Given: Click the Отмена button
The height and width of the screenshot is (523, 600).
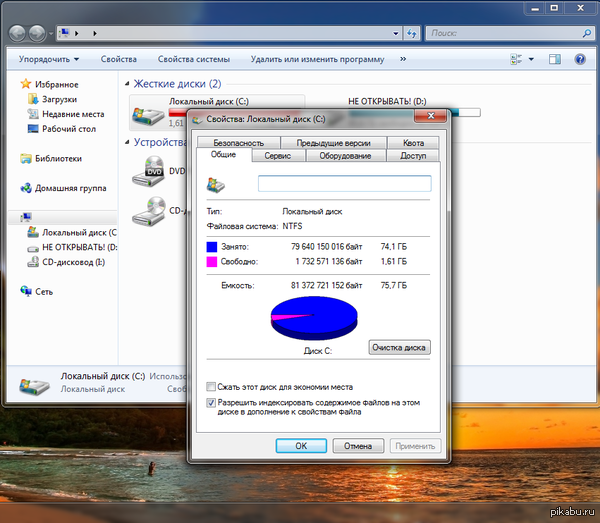Looking at the screenshot, I should pos(358,446).
